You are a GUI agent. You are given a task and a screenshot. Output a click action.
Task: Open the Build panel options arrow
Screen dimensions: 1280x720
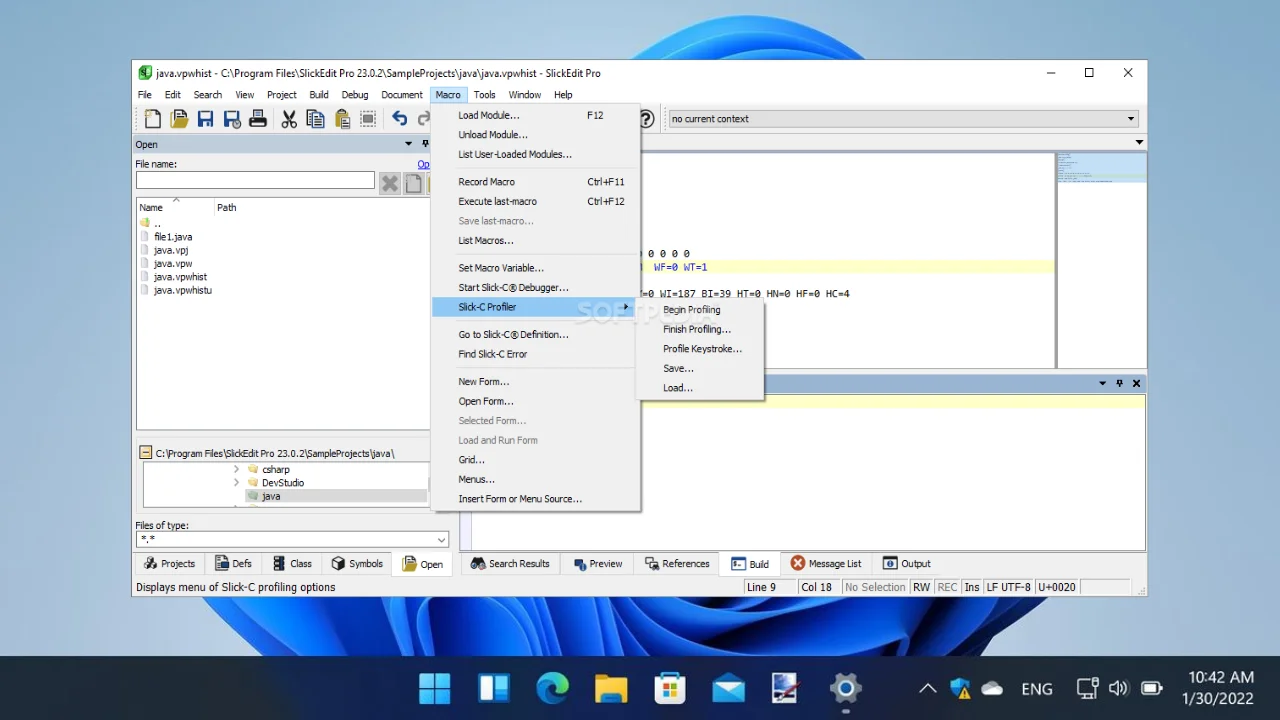[x=1103, y=383]
